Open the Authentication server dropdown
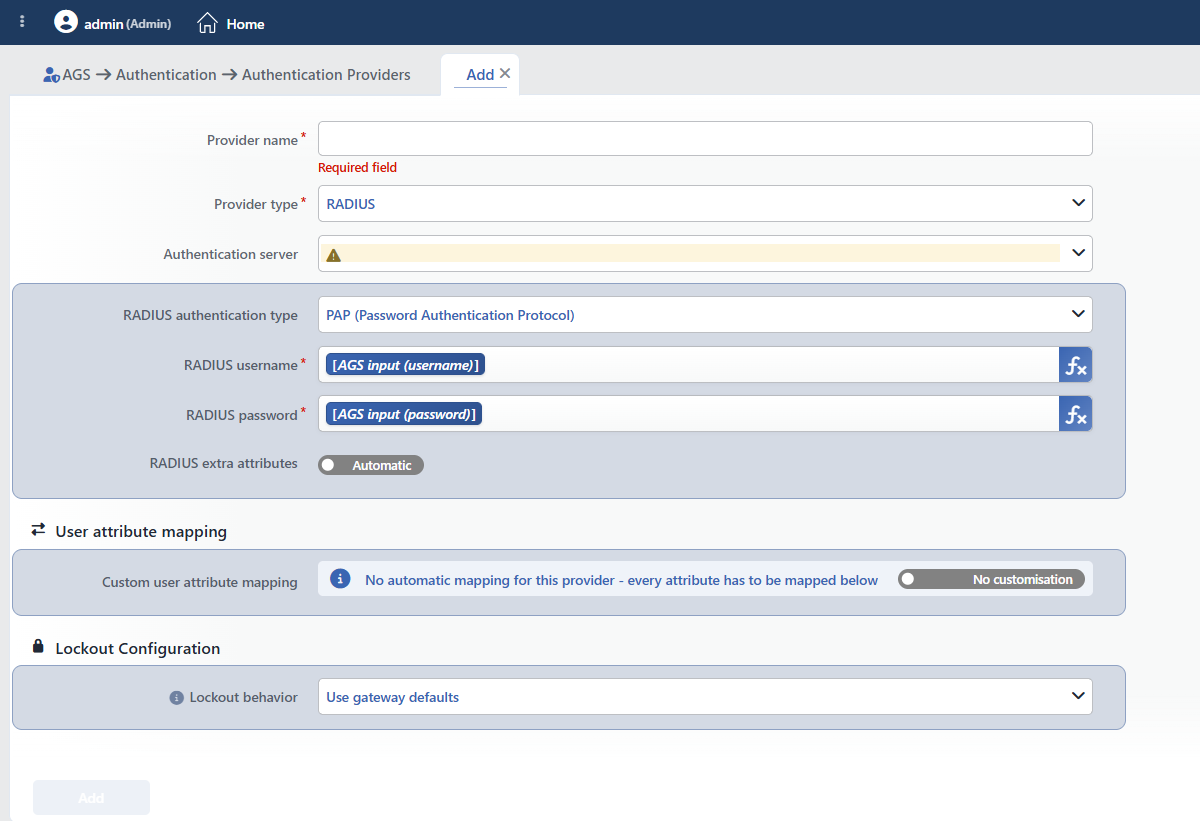The width and height of the screenshot is (1200, 821). (705, 254)
